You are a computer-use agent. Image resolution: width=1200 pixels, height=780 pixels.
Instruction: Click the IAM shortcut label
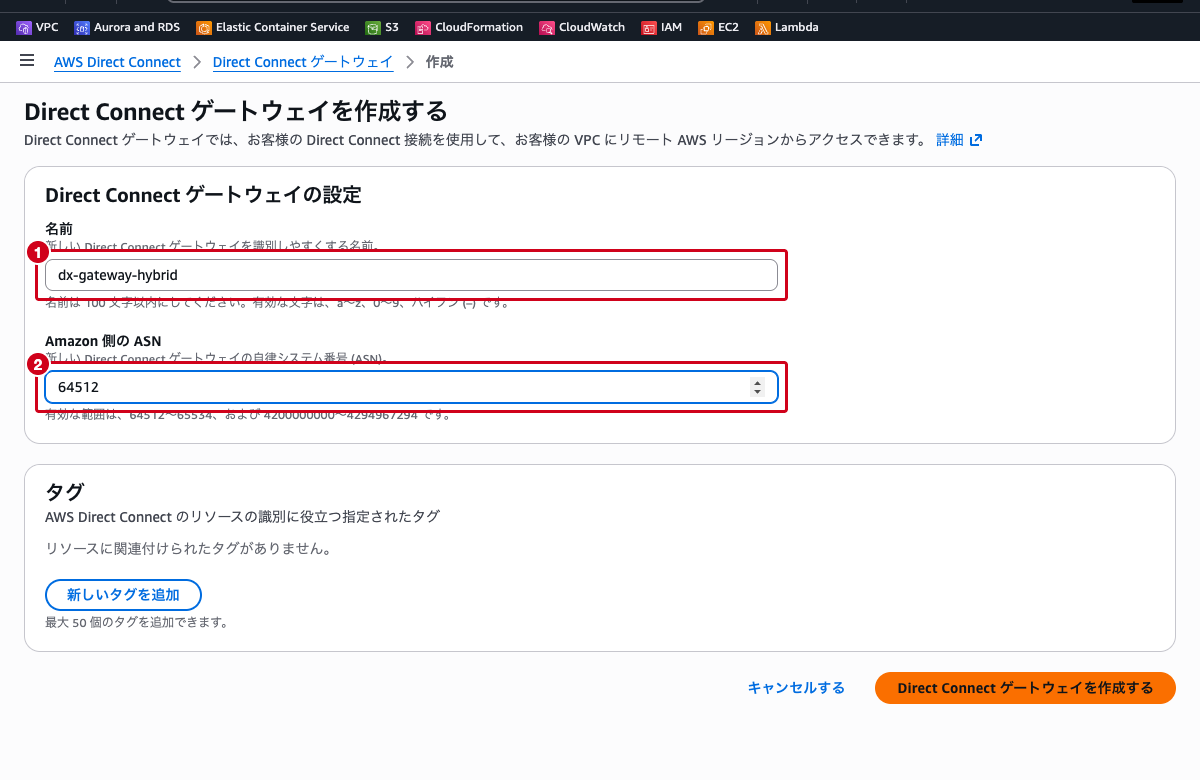(671, 28)
